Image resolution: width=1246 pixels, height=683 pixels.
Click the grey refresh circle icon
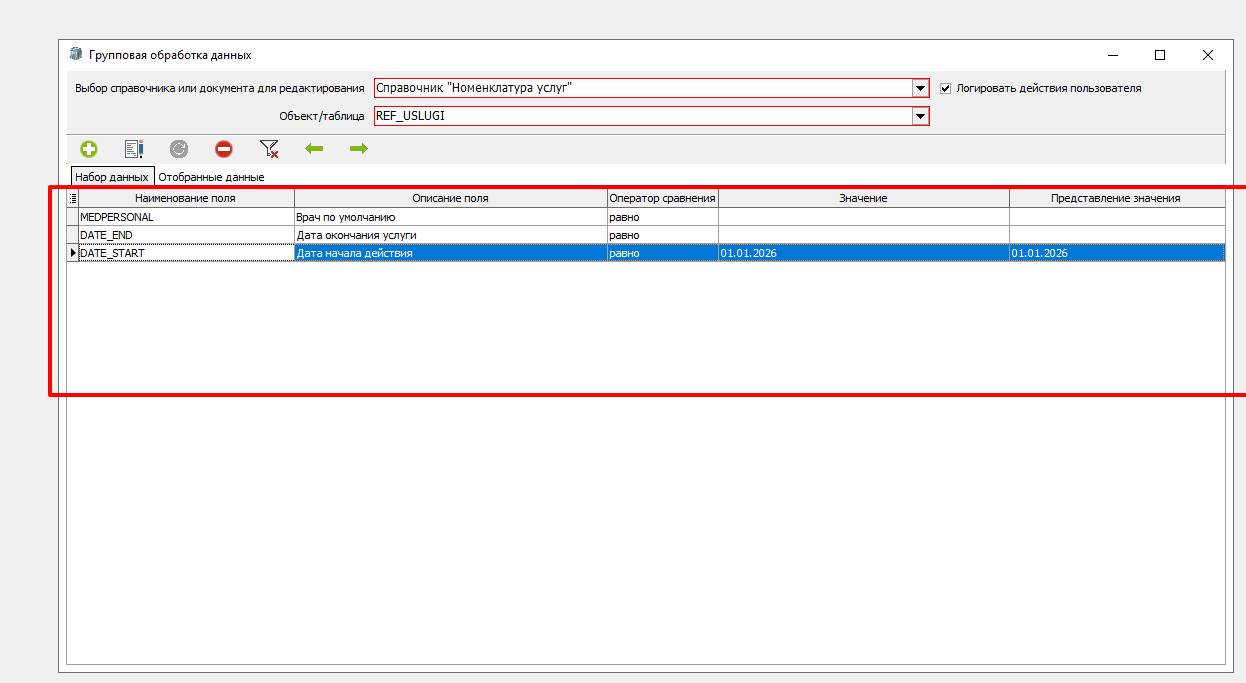pyautogui.click(x=179, y=149)
